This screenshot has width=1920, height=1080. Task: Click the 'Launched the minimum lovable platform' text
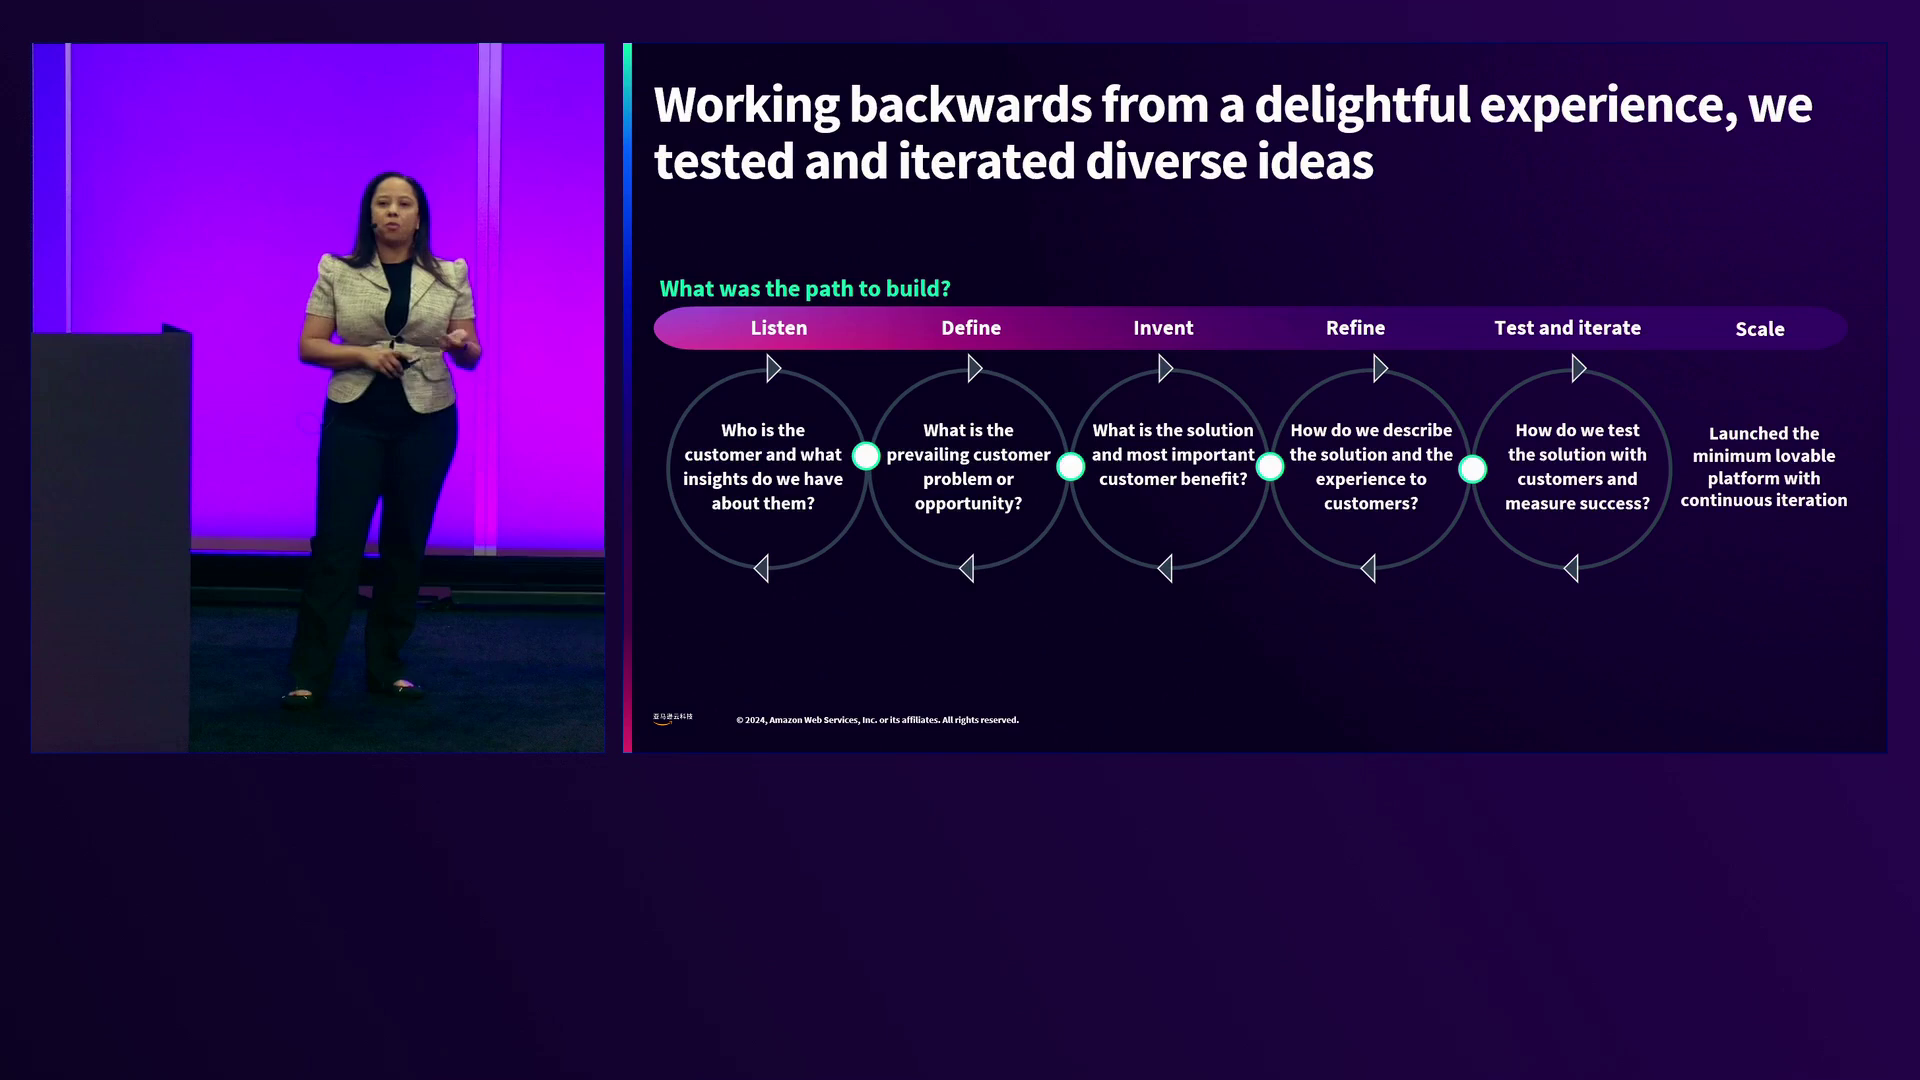[1763, 467]
